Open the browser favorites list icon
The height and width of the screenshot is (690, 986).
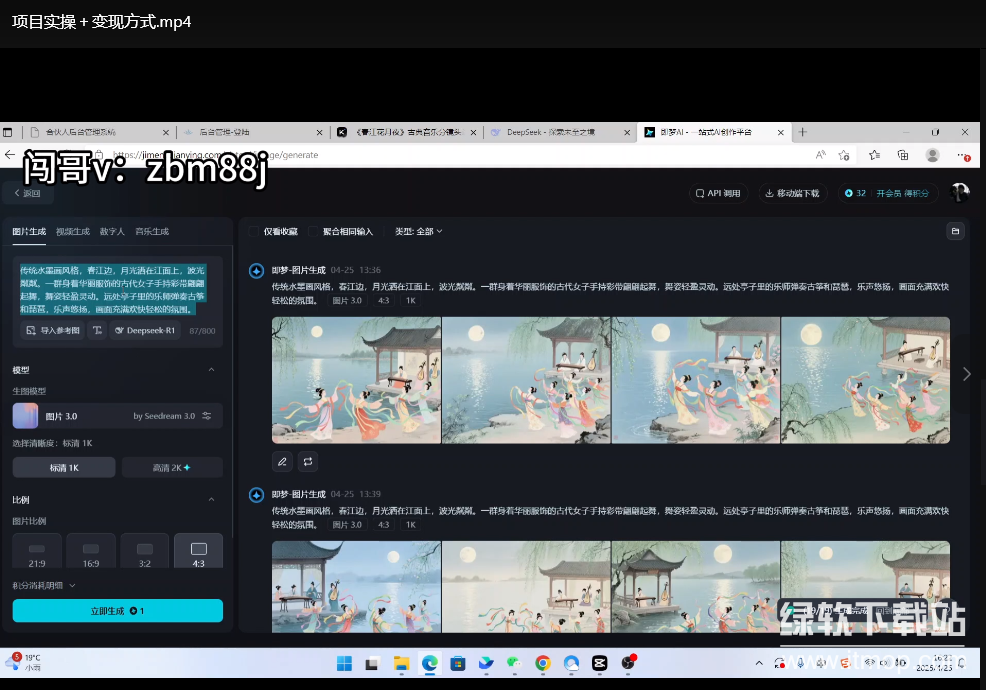(874, 155)
